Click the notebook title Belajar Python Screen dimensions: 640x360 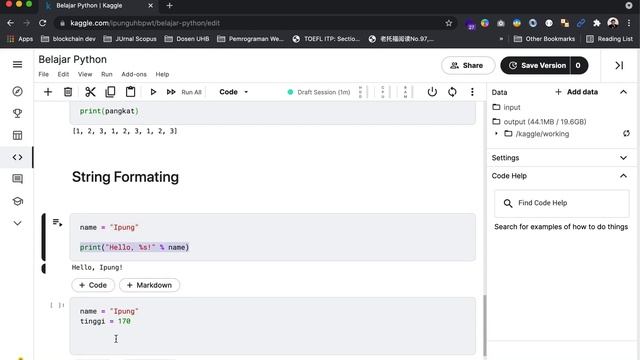[x=73, y=59]
